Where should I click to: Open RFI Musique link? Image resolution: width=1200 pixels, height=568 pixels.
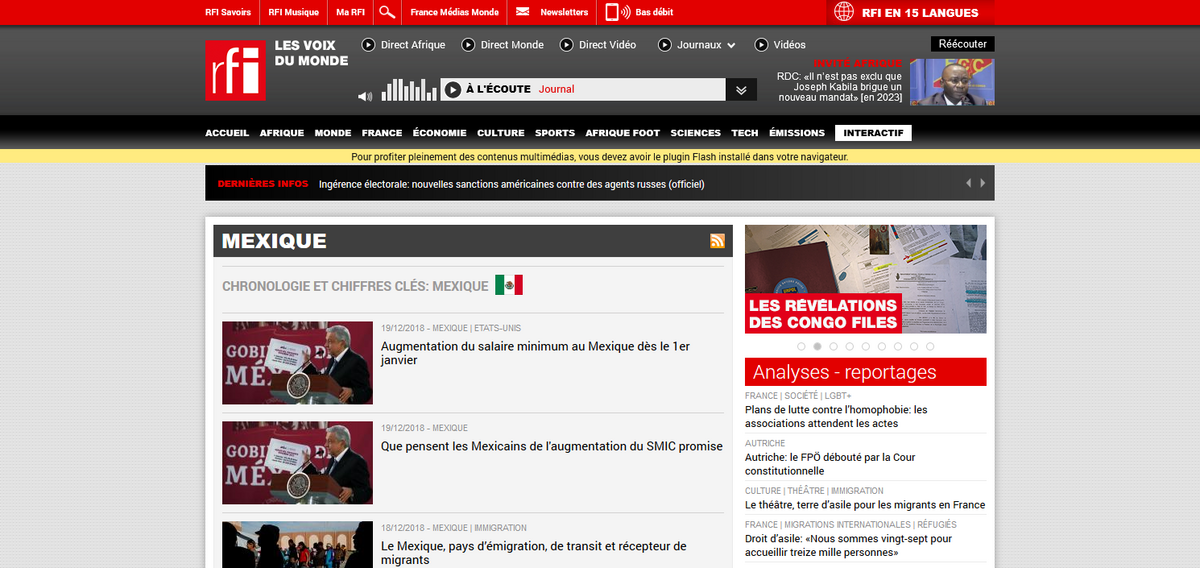294,12
